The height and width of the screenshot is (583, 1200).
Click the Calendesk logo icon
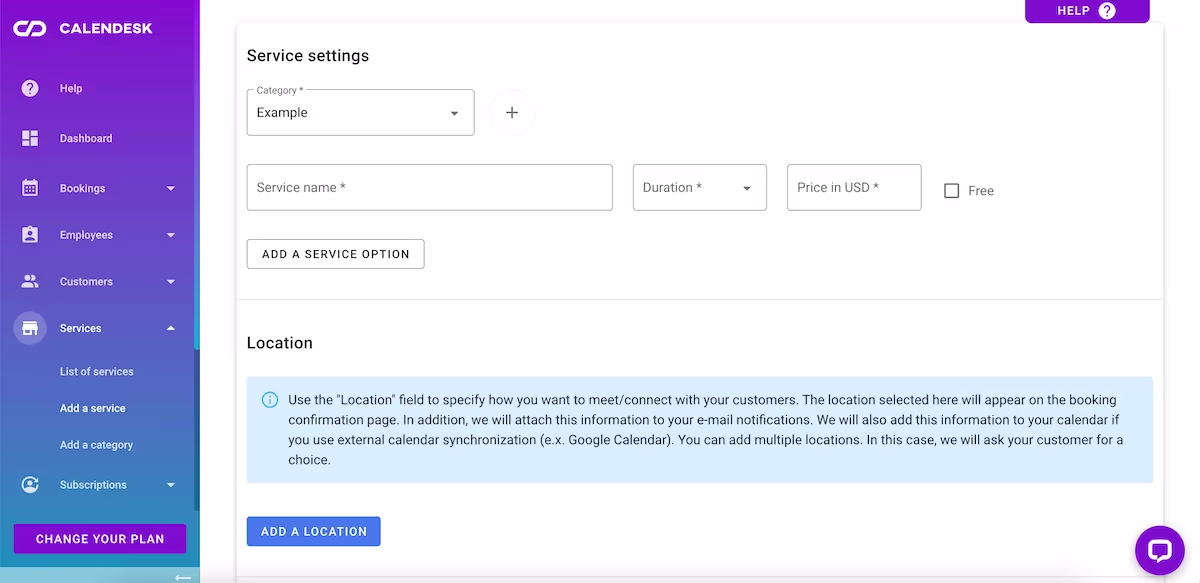(x=30, y=29)
